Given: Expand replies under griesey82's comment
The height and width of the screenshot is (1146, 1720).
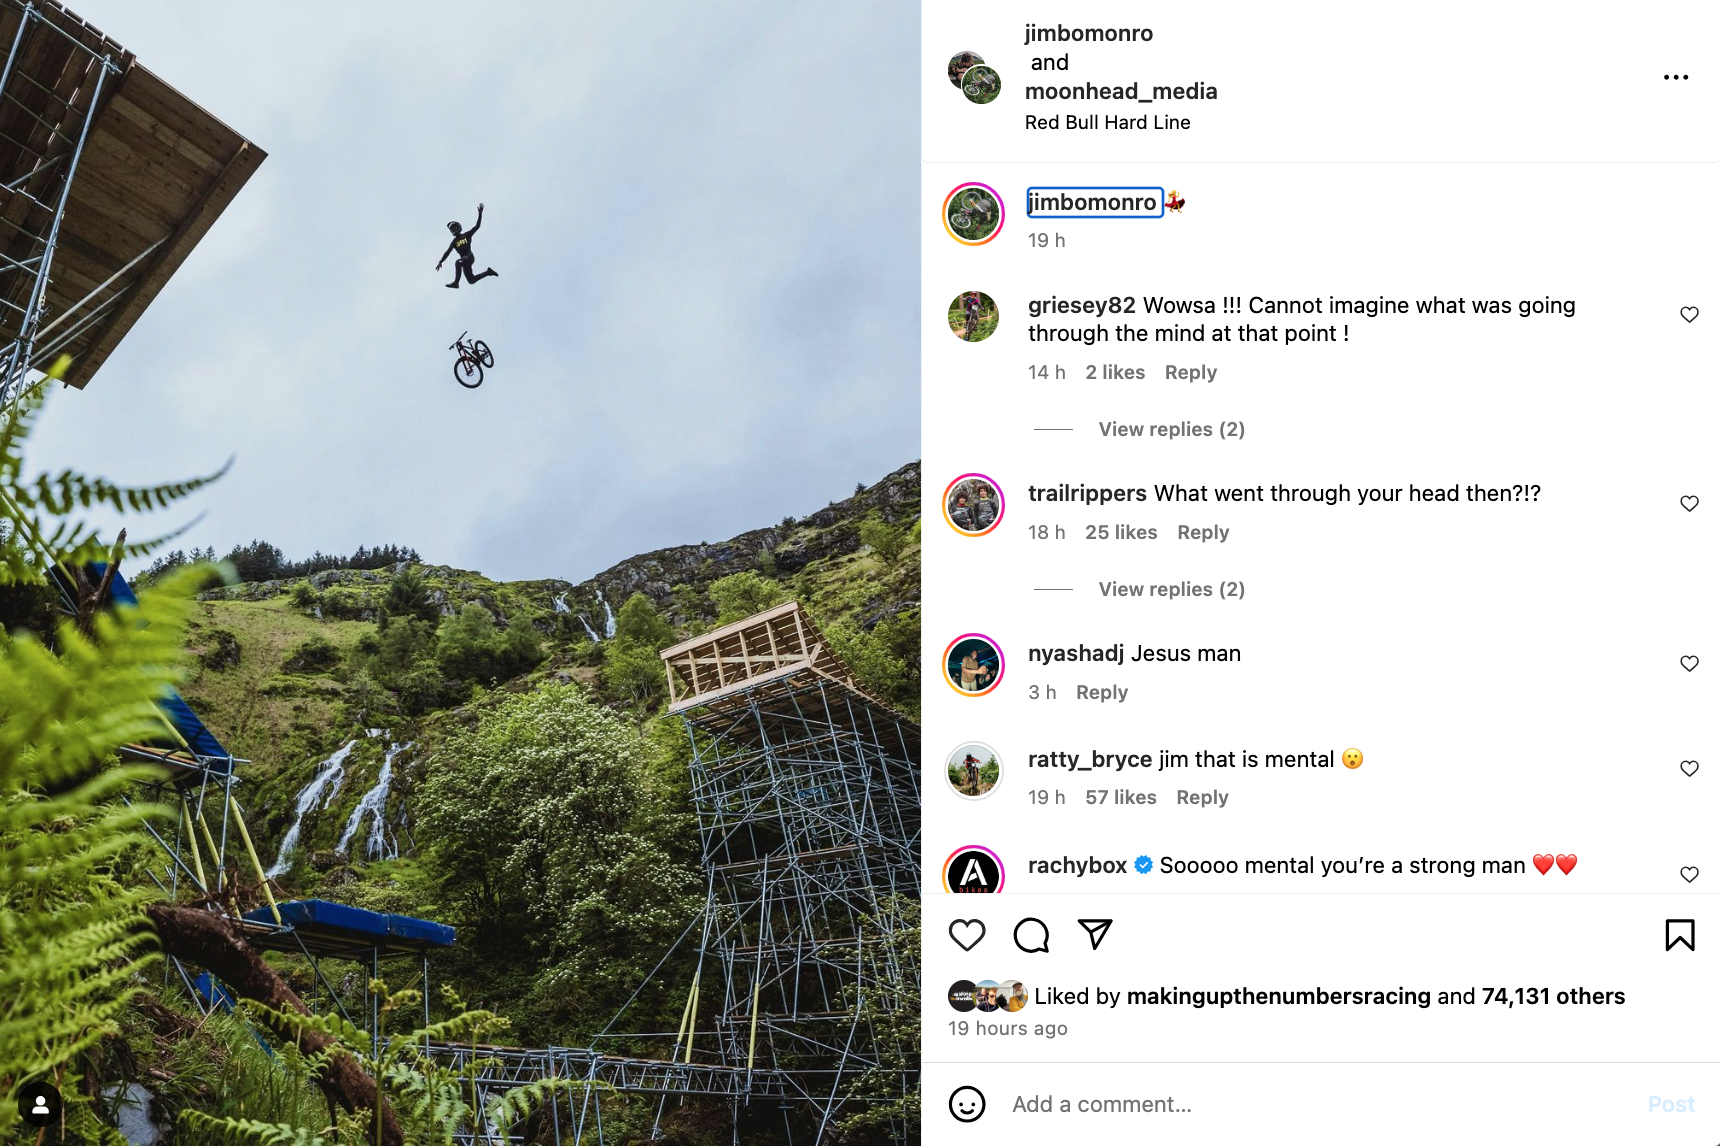Looking at the screenshot, I should coord(1171,429).
